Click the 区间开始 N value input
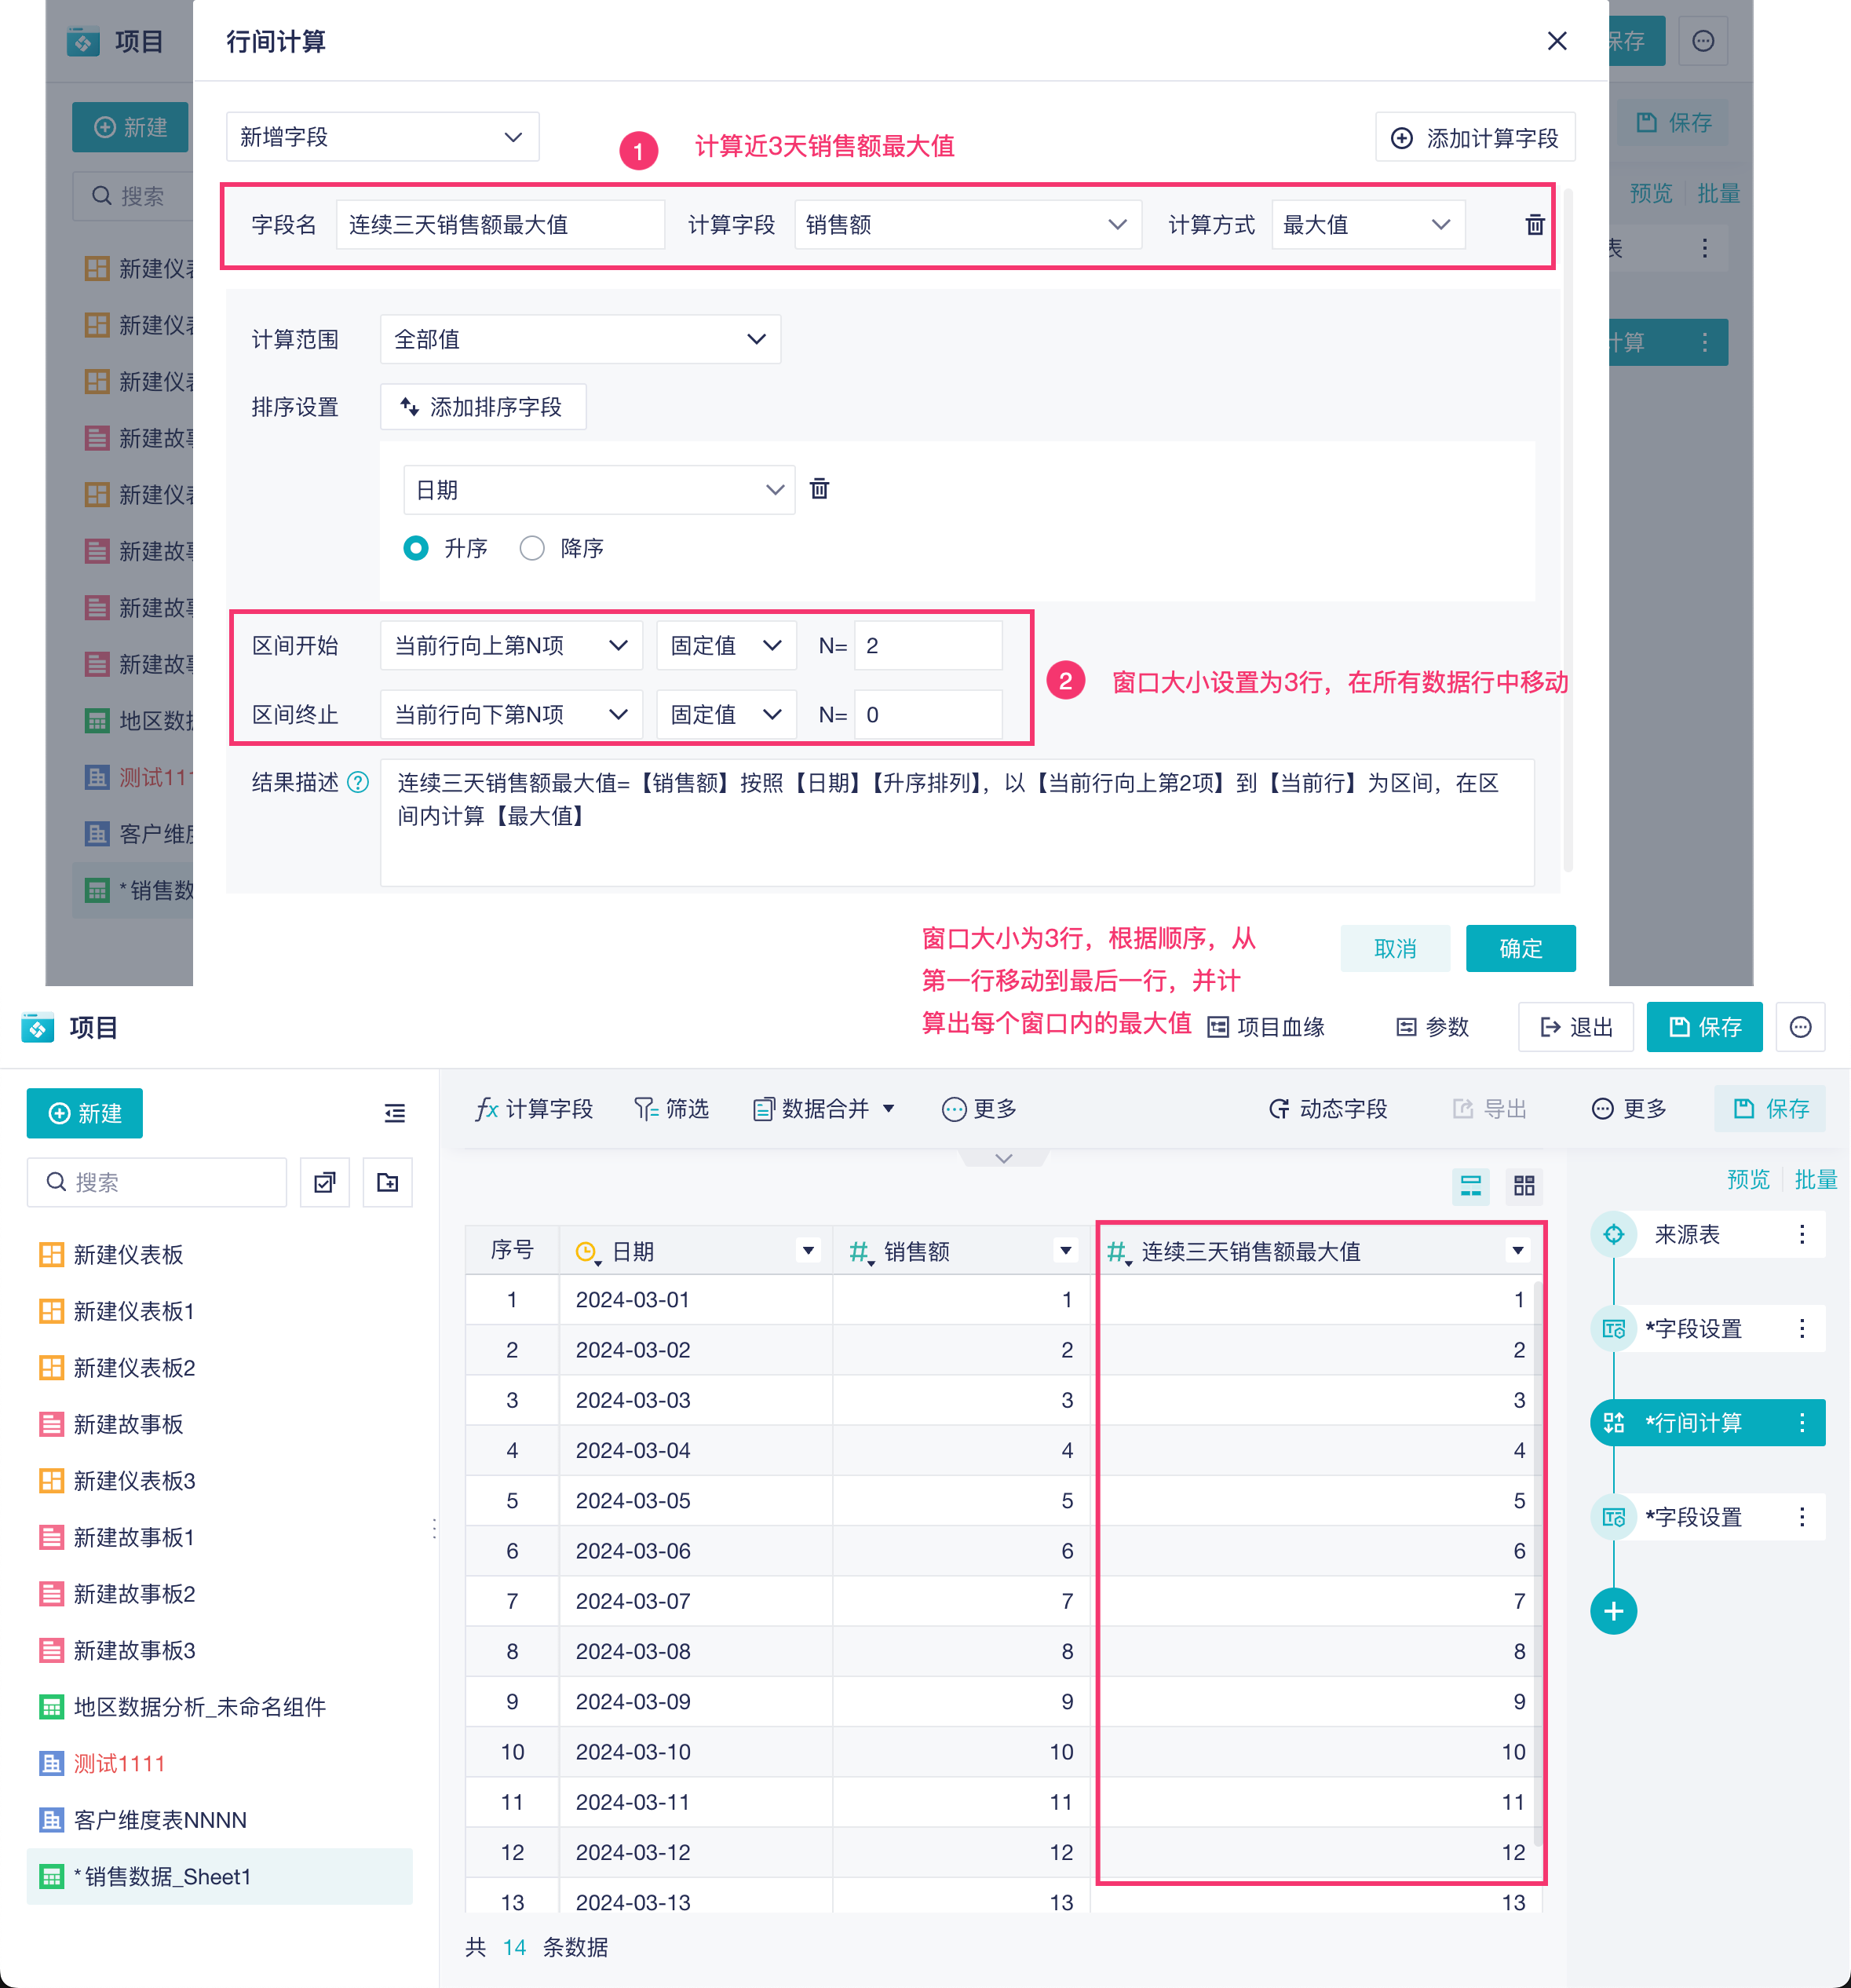The image size is (1851, 1988). [x=927, y=646]
